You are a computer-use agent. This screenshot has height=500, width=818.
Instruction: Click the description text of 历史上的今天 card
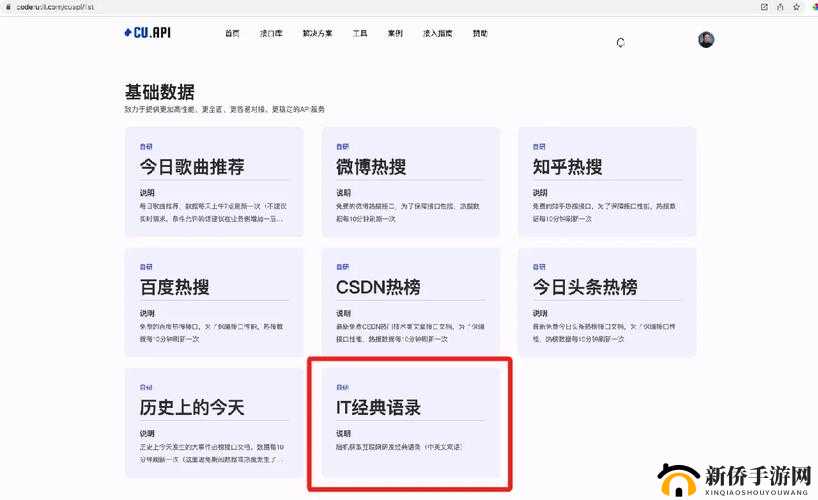(212, 453)
